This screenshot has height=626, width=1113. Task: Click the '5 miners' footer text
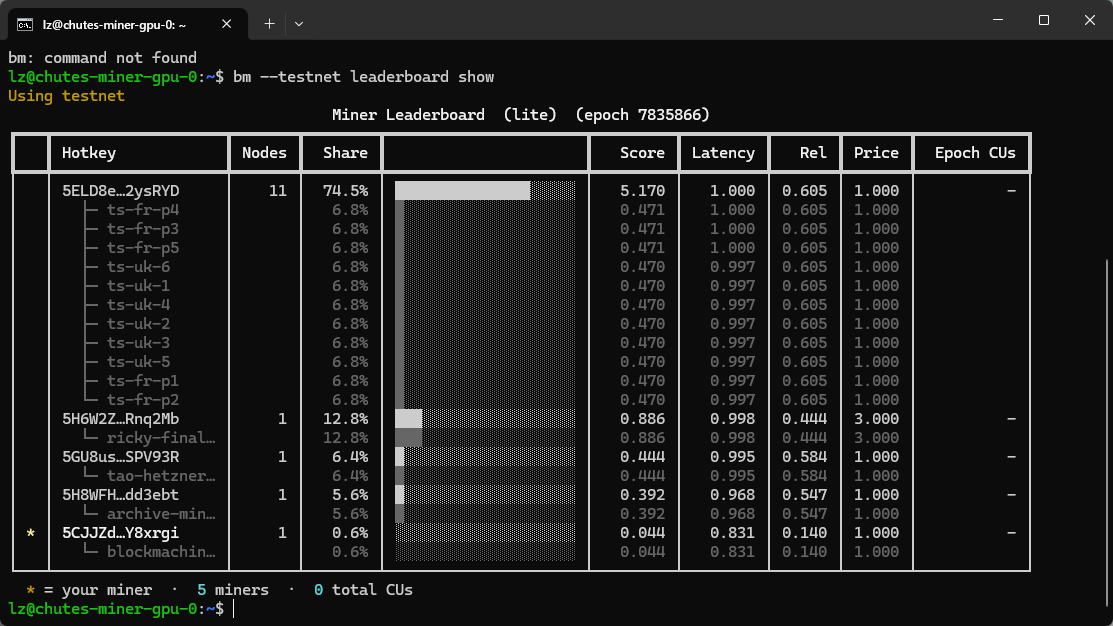pos(233,590)
